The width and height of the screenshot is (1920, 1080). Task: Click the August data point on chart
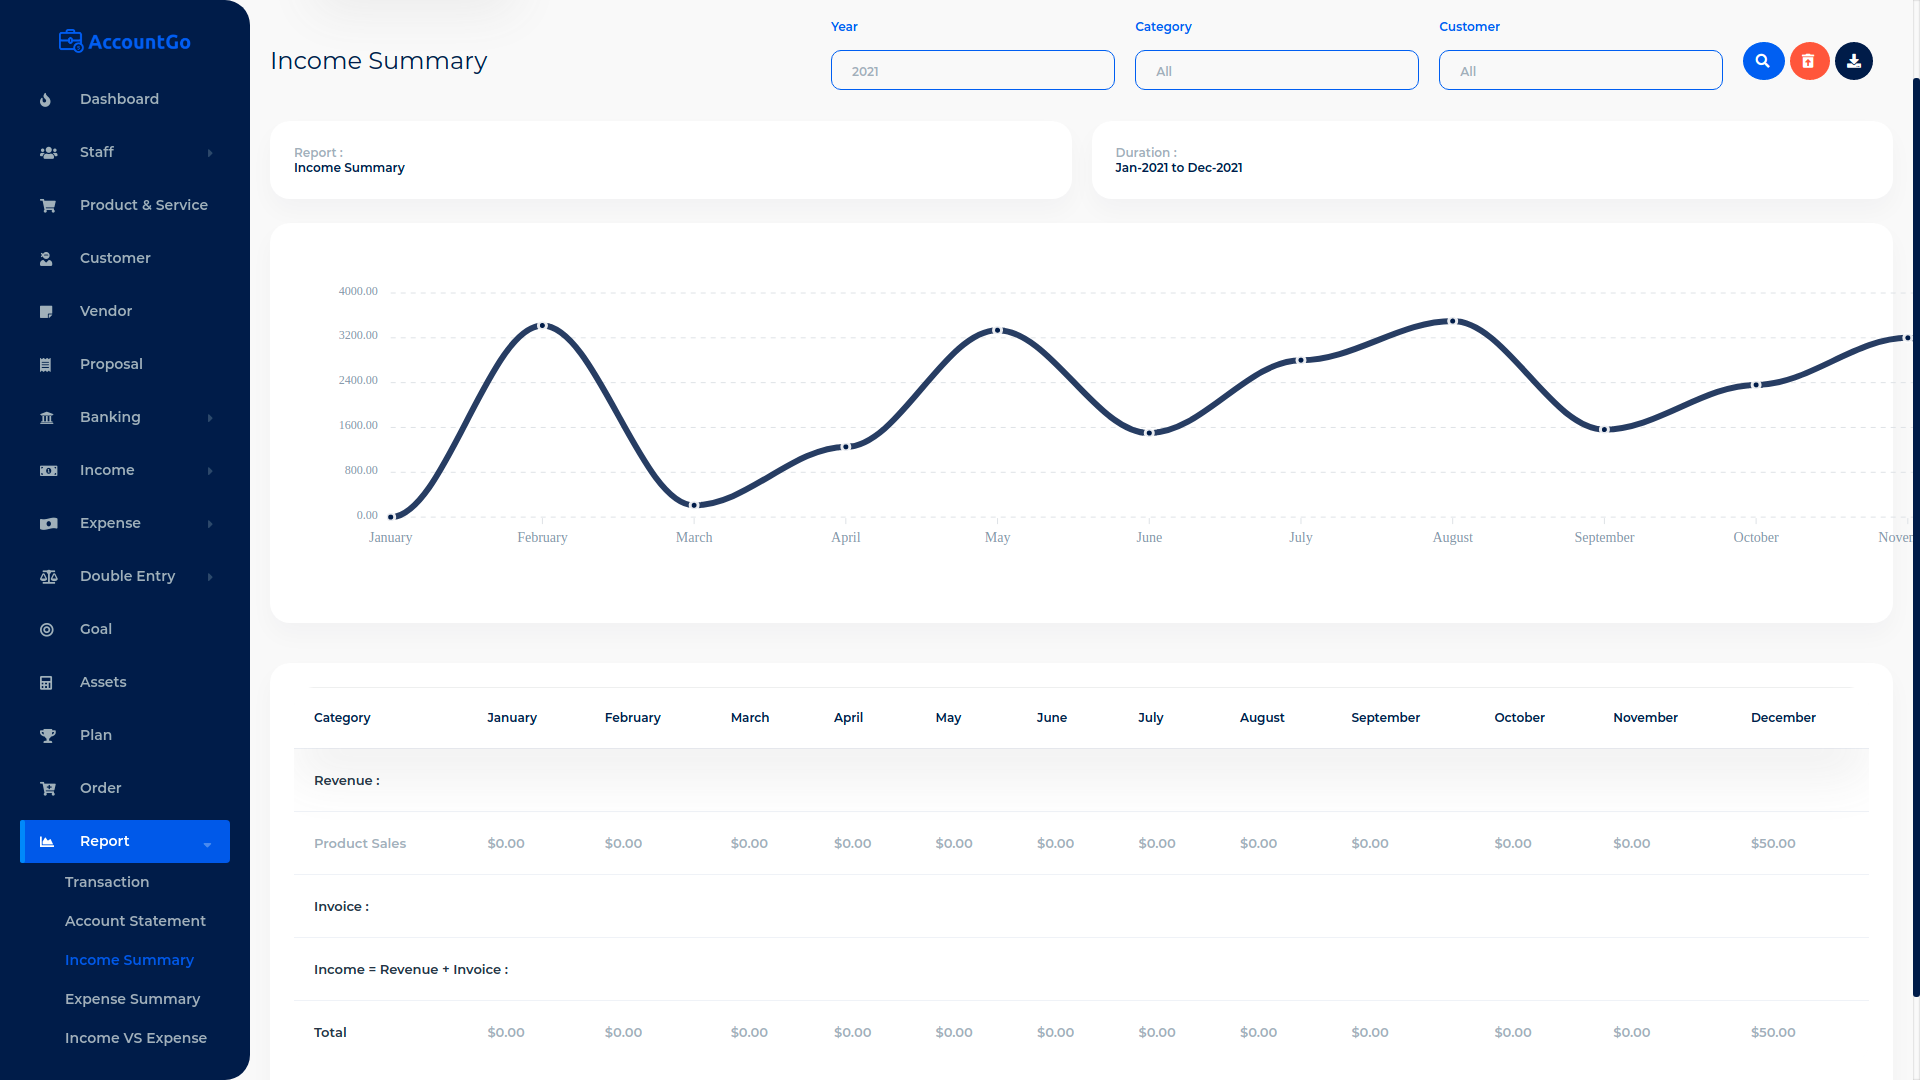1452,321
